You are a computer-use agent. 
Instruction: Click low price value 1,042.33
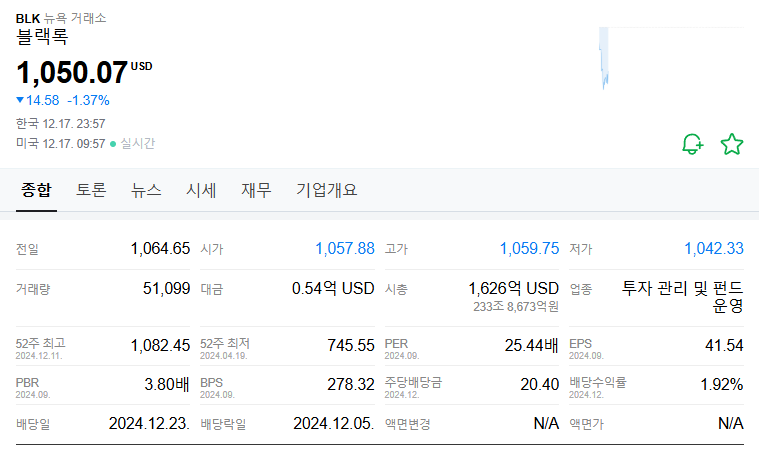pos(713,249)
